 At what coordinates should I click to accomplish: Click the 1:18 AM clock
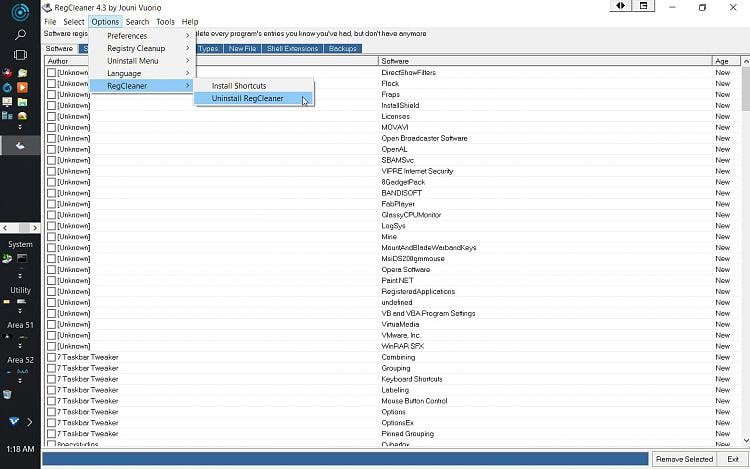coord(20,449)
